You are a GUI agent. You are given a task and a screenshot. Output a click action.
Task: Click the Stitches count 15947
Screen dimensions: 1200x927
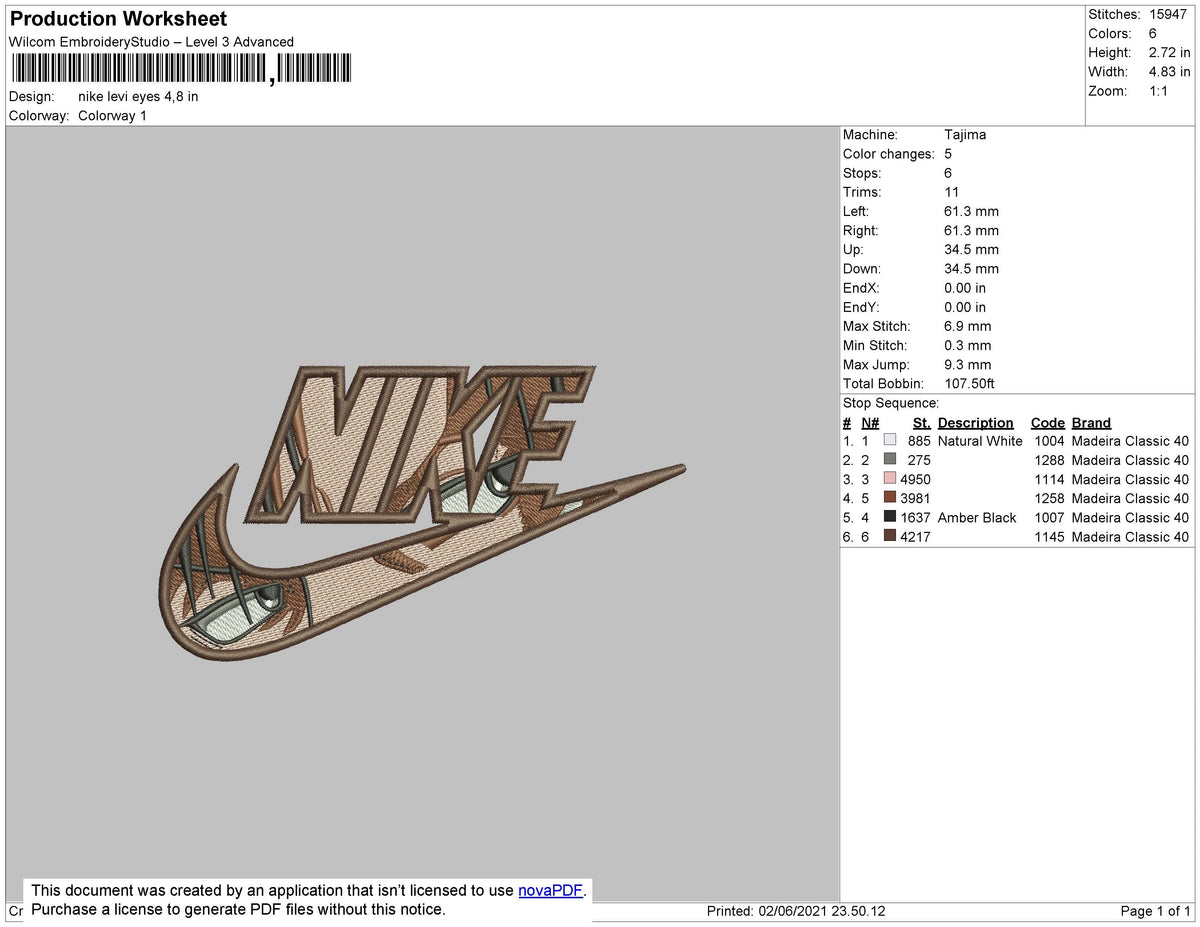(x=1167, y=14)
